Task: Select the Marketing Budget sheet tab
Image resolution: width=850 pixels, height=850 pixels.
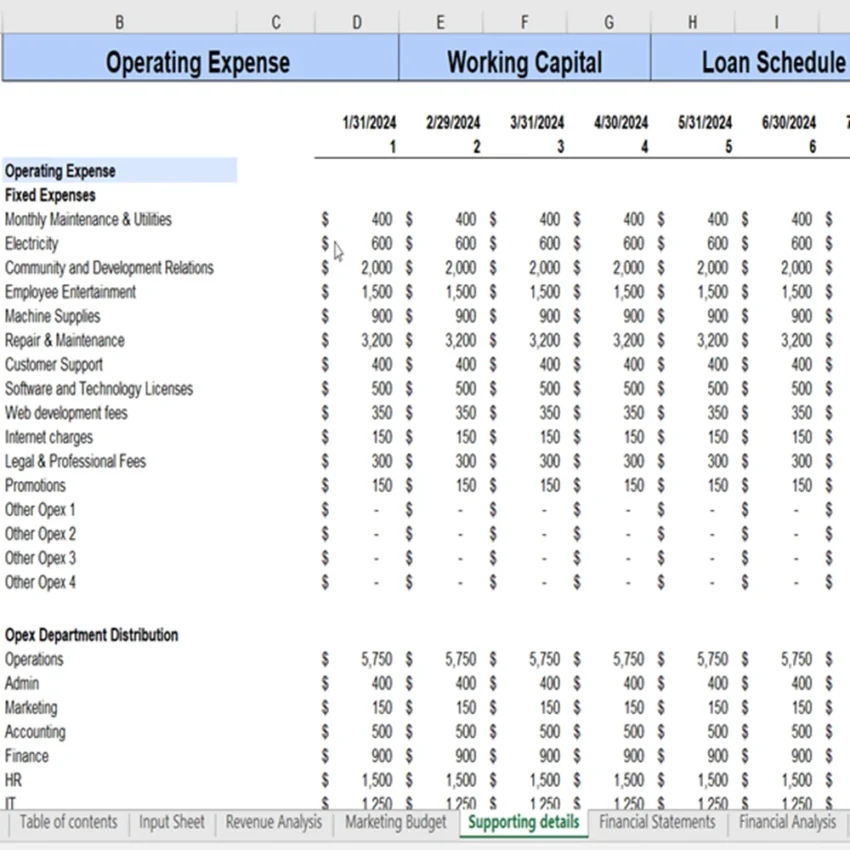Action: point(396,822)
